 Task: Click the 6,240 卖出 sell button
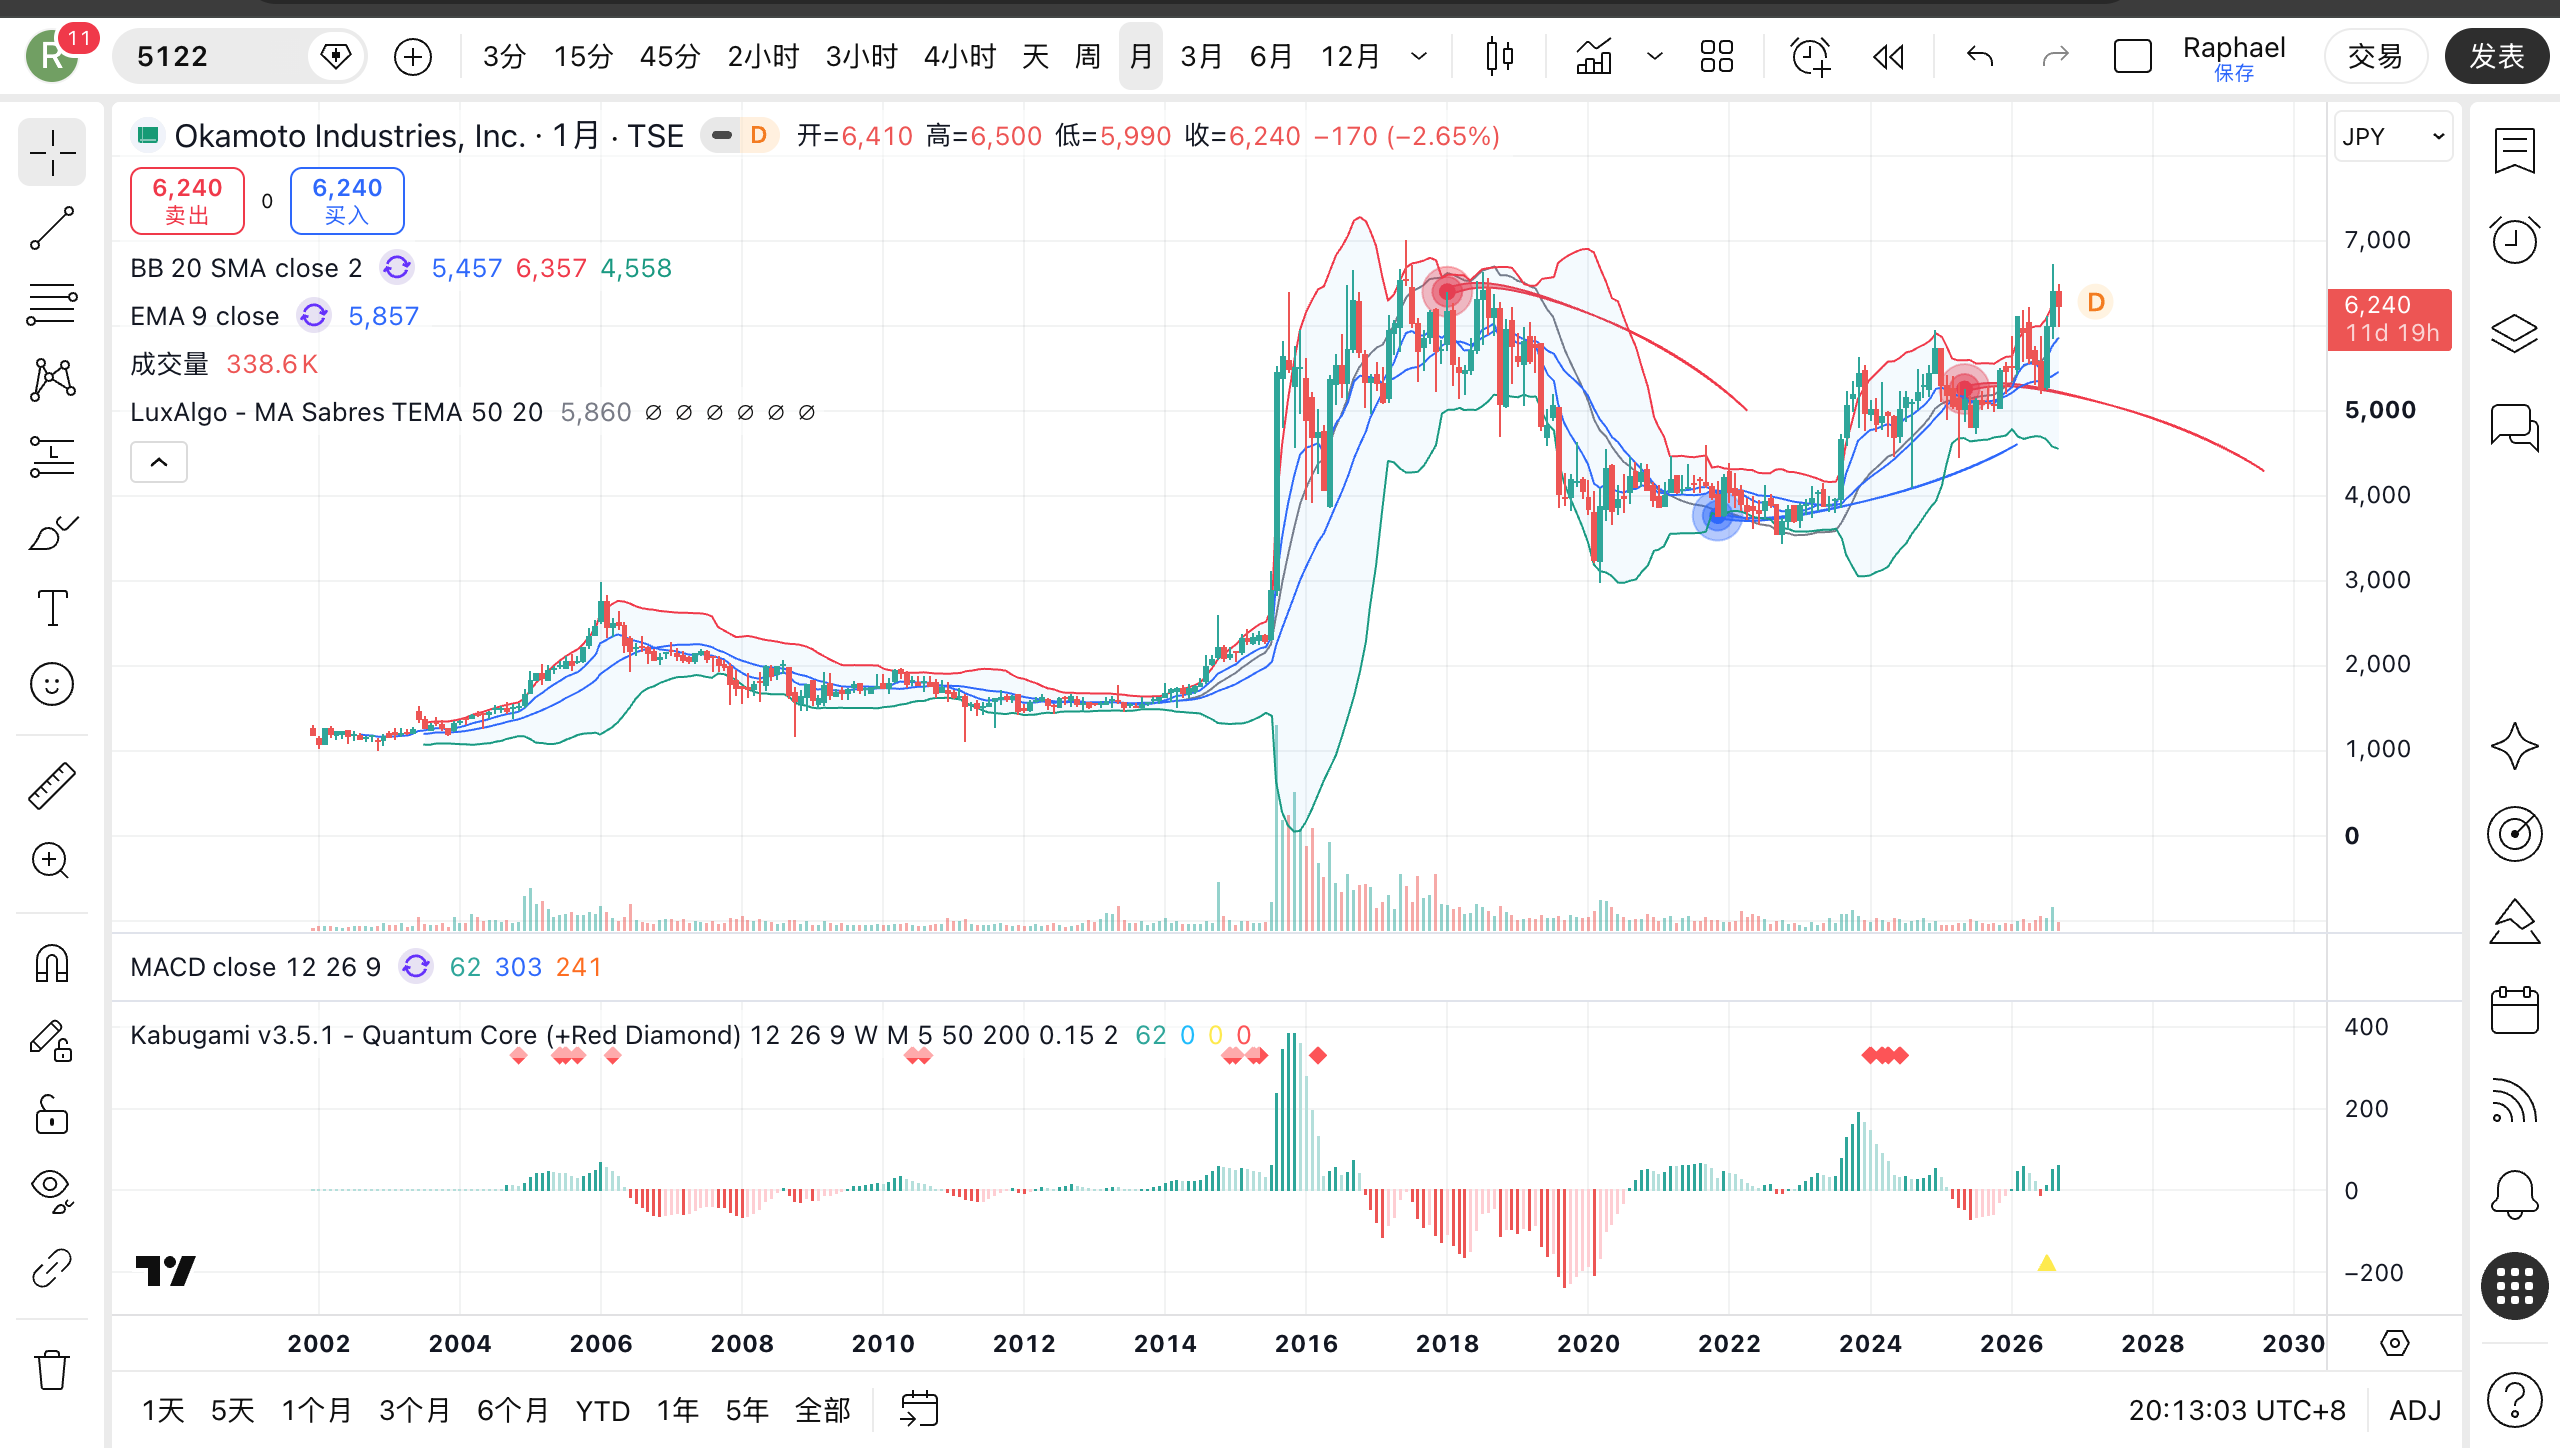point(187,201)
